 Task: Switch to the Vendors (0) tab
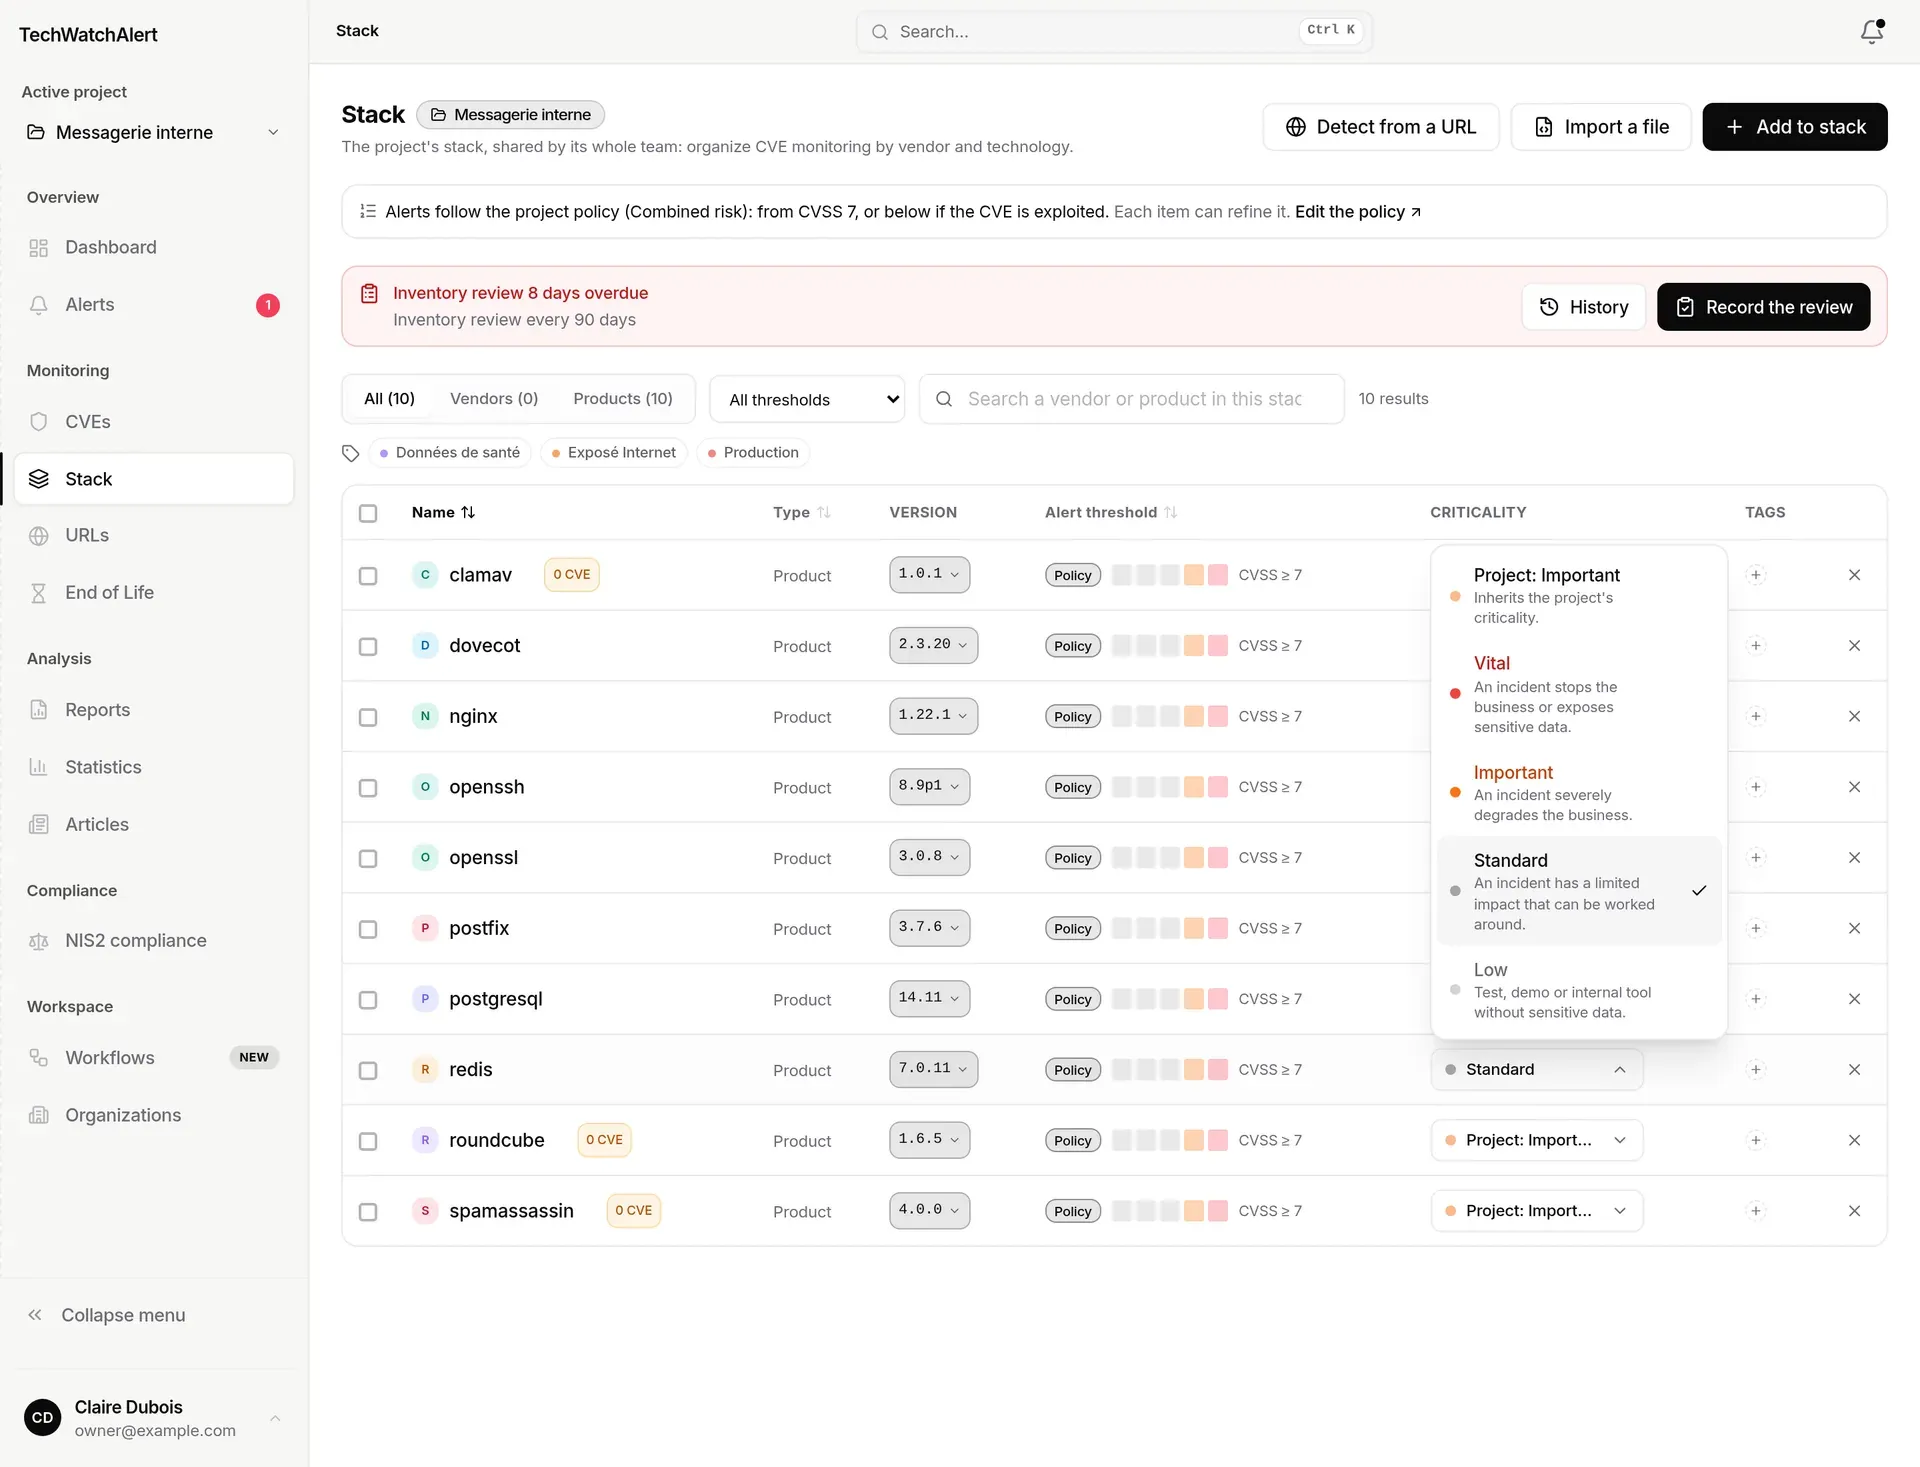(494, 399)
